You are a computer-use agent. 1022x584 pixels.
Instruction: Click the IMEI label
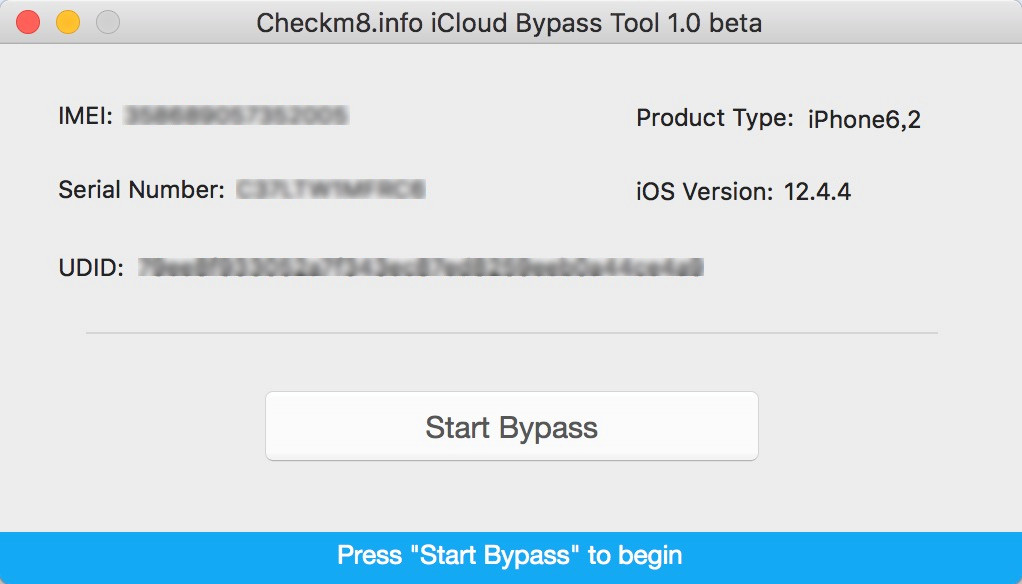tap(82, 115)
